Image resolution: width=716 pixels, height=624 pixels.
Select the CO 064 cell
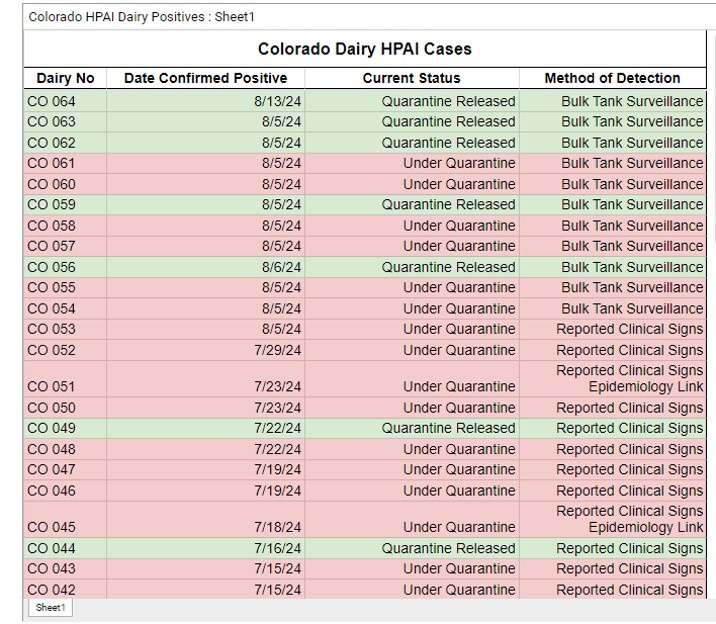click(65, 101)
